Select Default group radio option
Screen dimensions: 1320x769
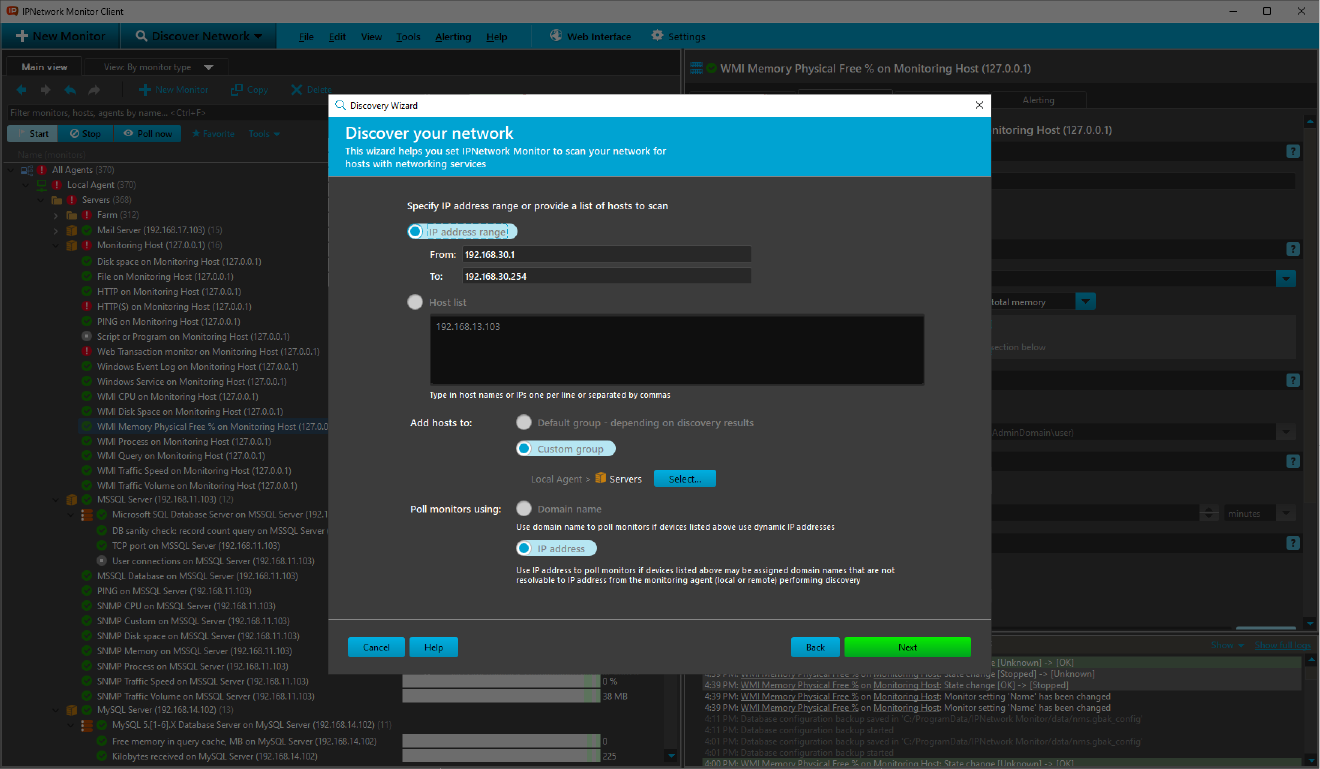[x=524, y=423]
